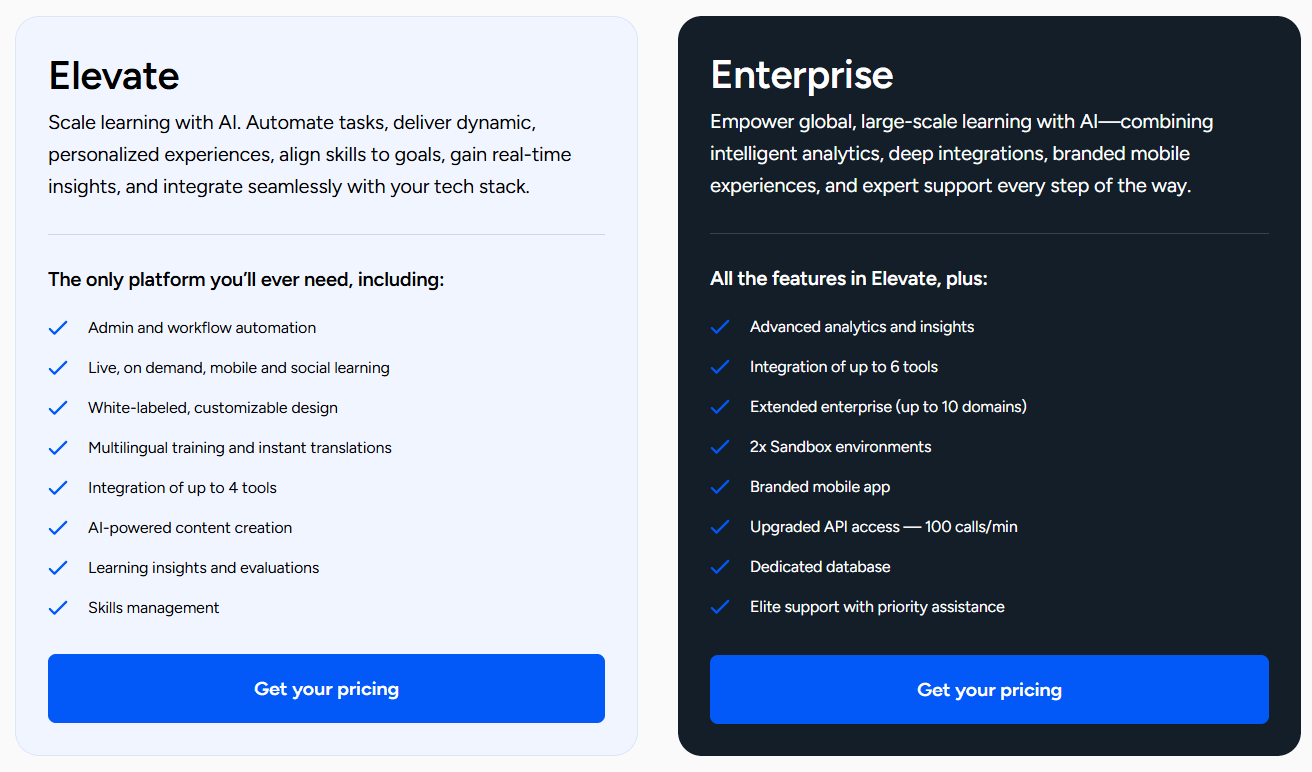Click checkmark beside Advanced analytics and insights
This screenshot has height=772, width=1312.
point(720,327)
